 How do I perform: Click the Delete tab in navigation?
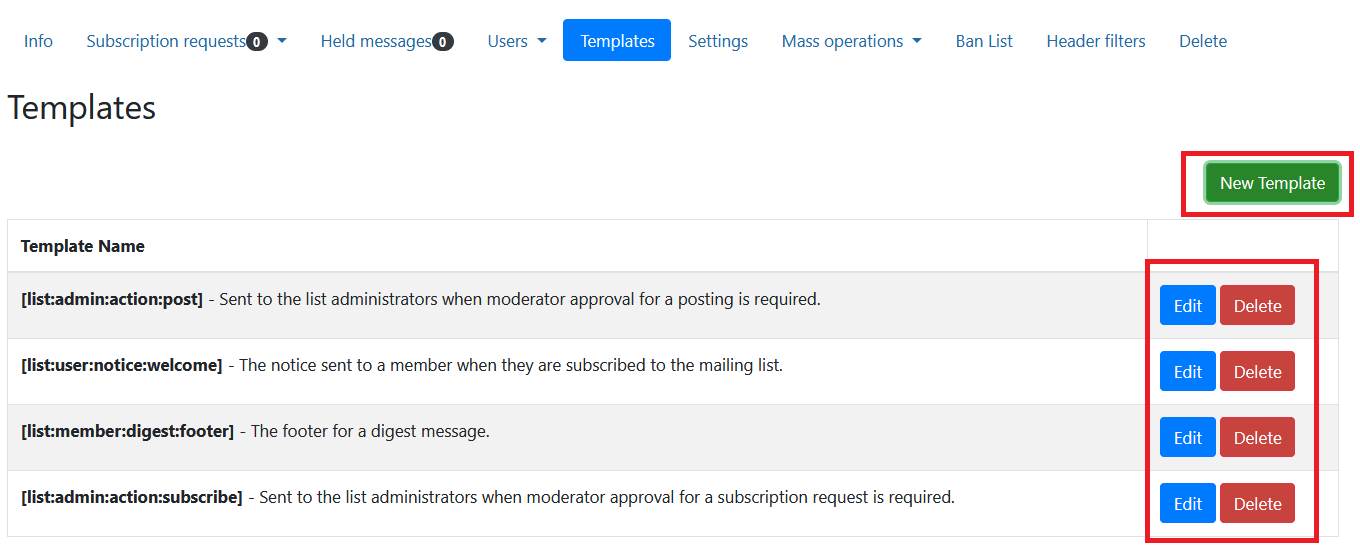pos(1202,41)
